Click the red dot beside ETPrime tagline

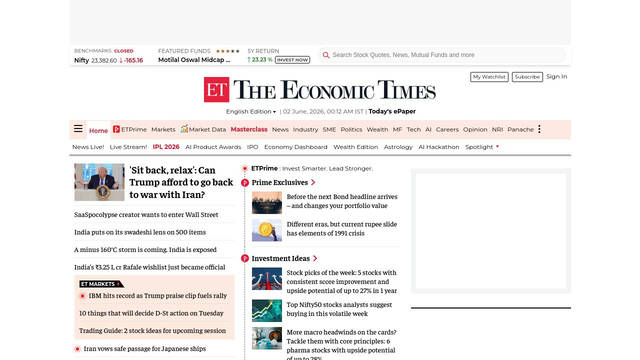[245, 168]
